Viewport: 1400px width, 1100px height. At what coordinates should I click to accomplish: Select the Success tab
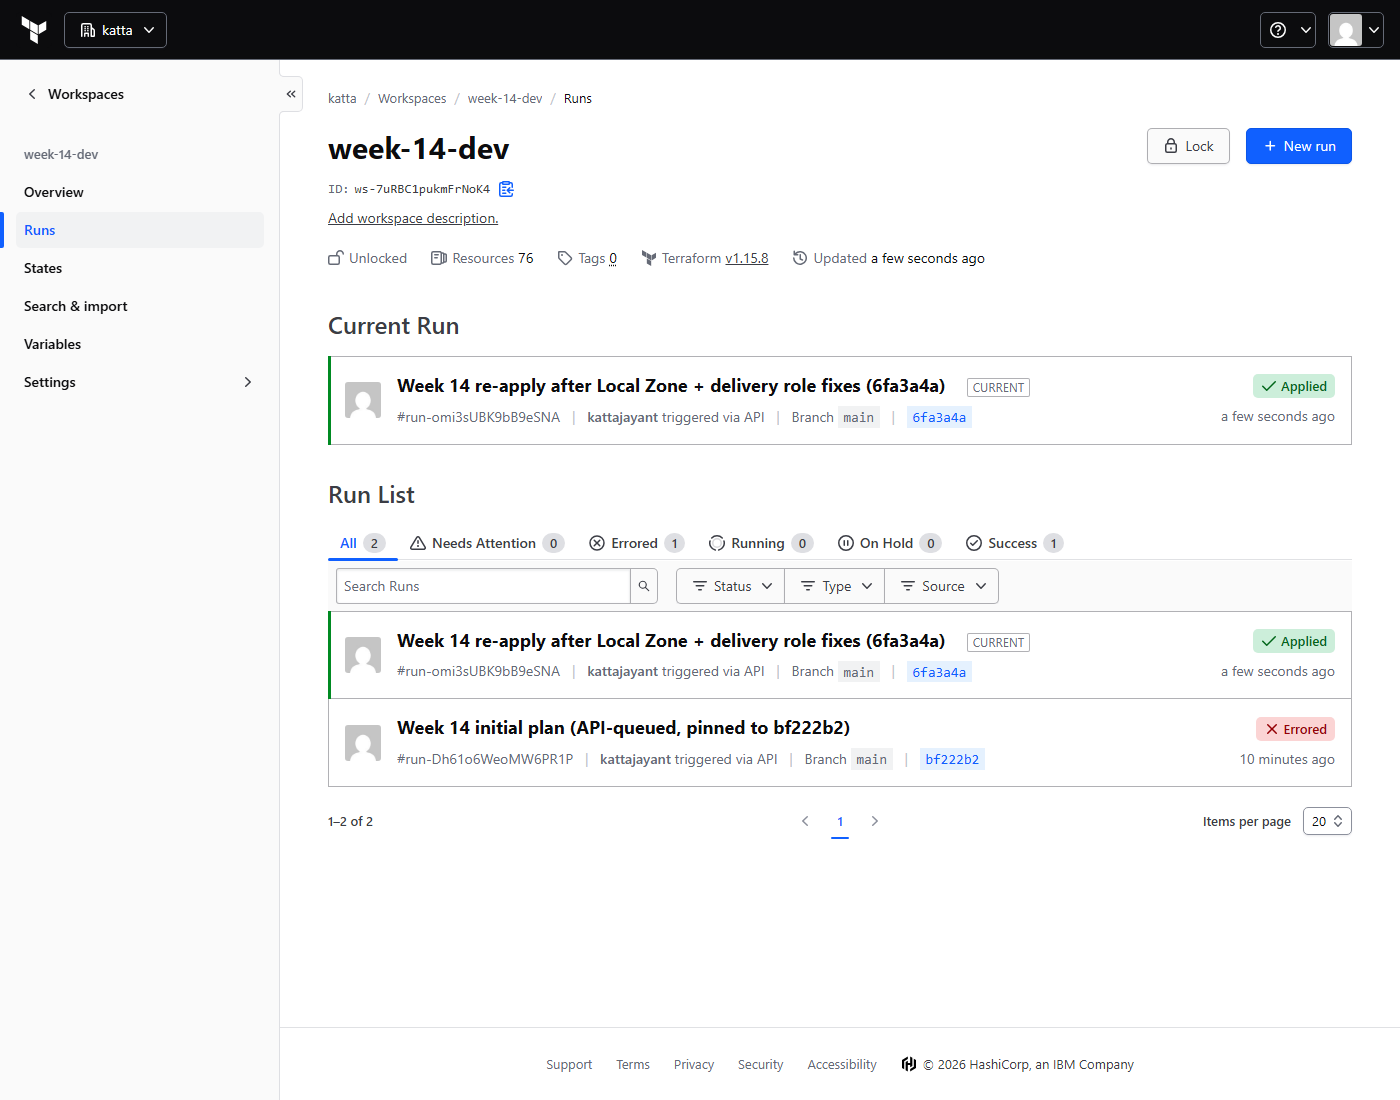tap(1014, 543)
